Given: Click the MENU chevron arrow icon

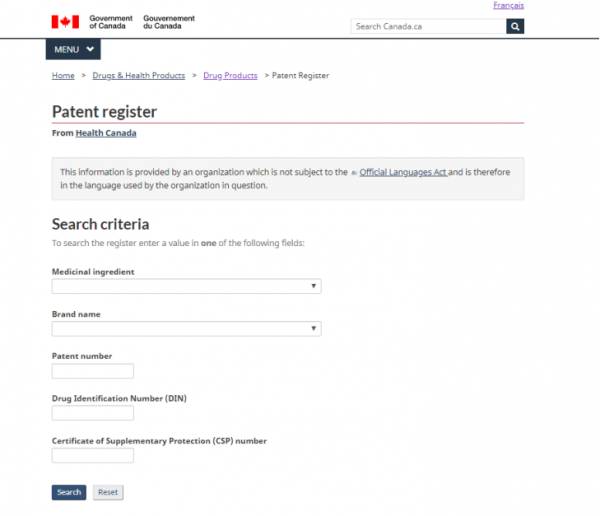Looking at the screenshot, I should tap(90, 49).
